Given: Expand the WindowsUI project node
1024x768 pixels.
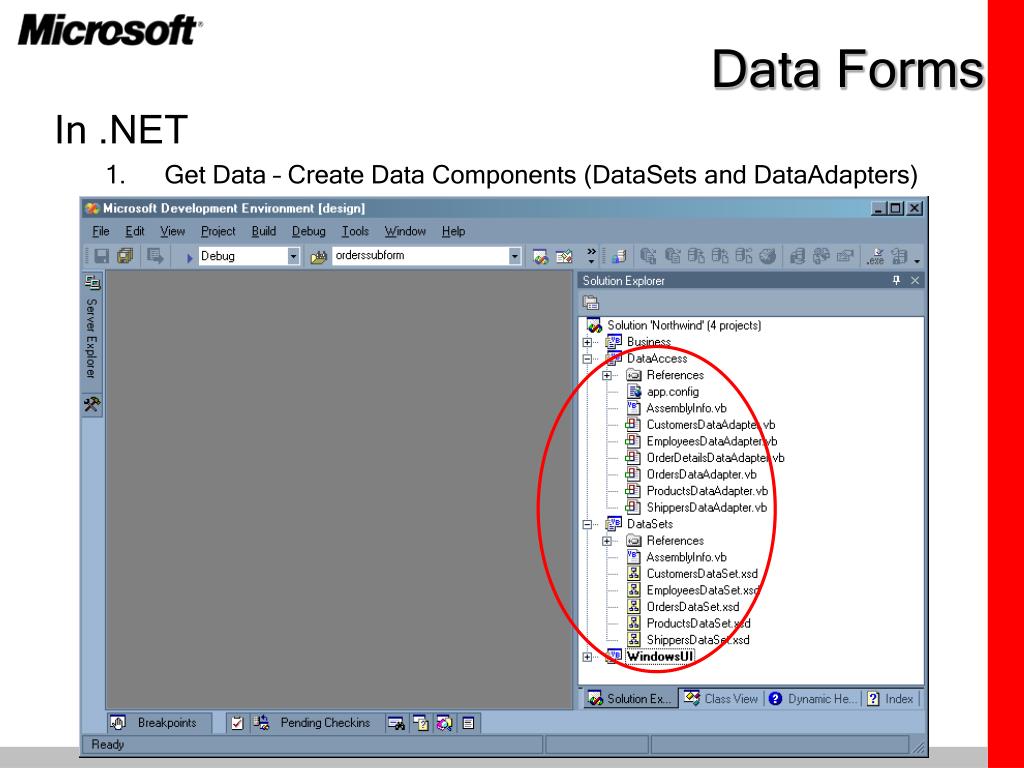Looking at the screenshot, I should (587, 657).
